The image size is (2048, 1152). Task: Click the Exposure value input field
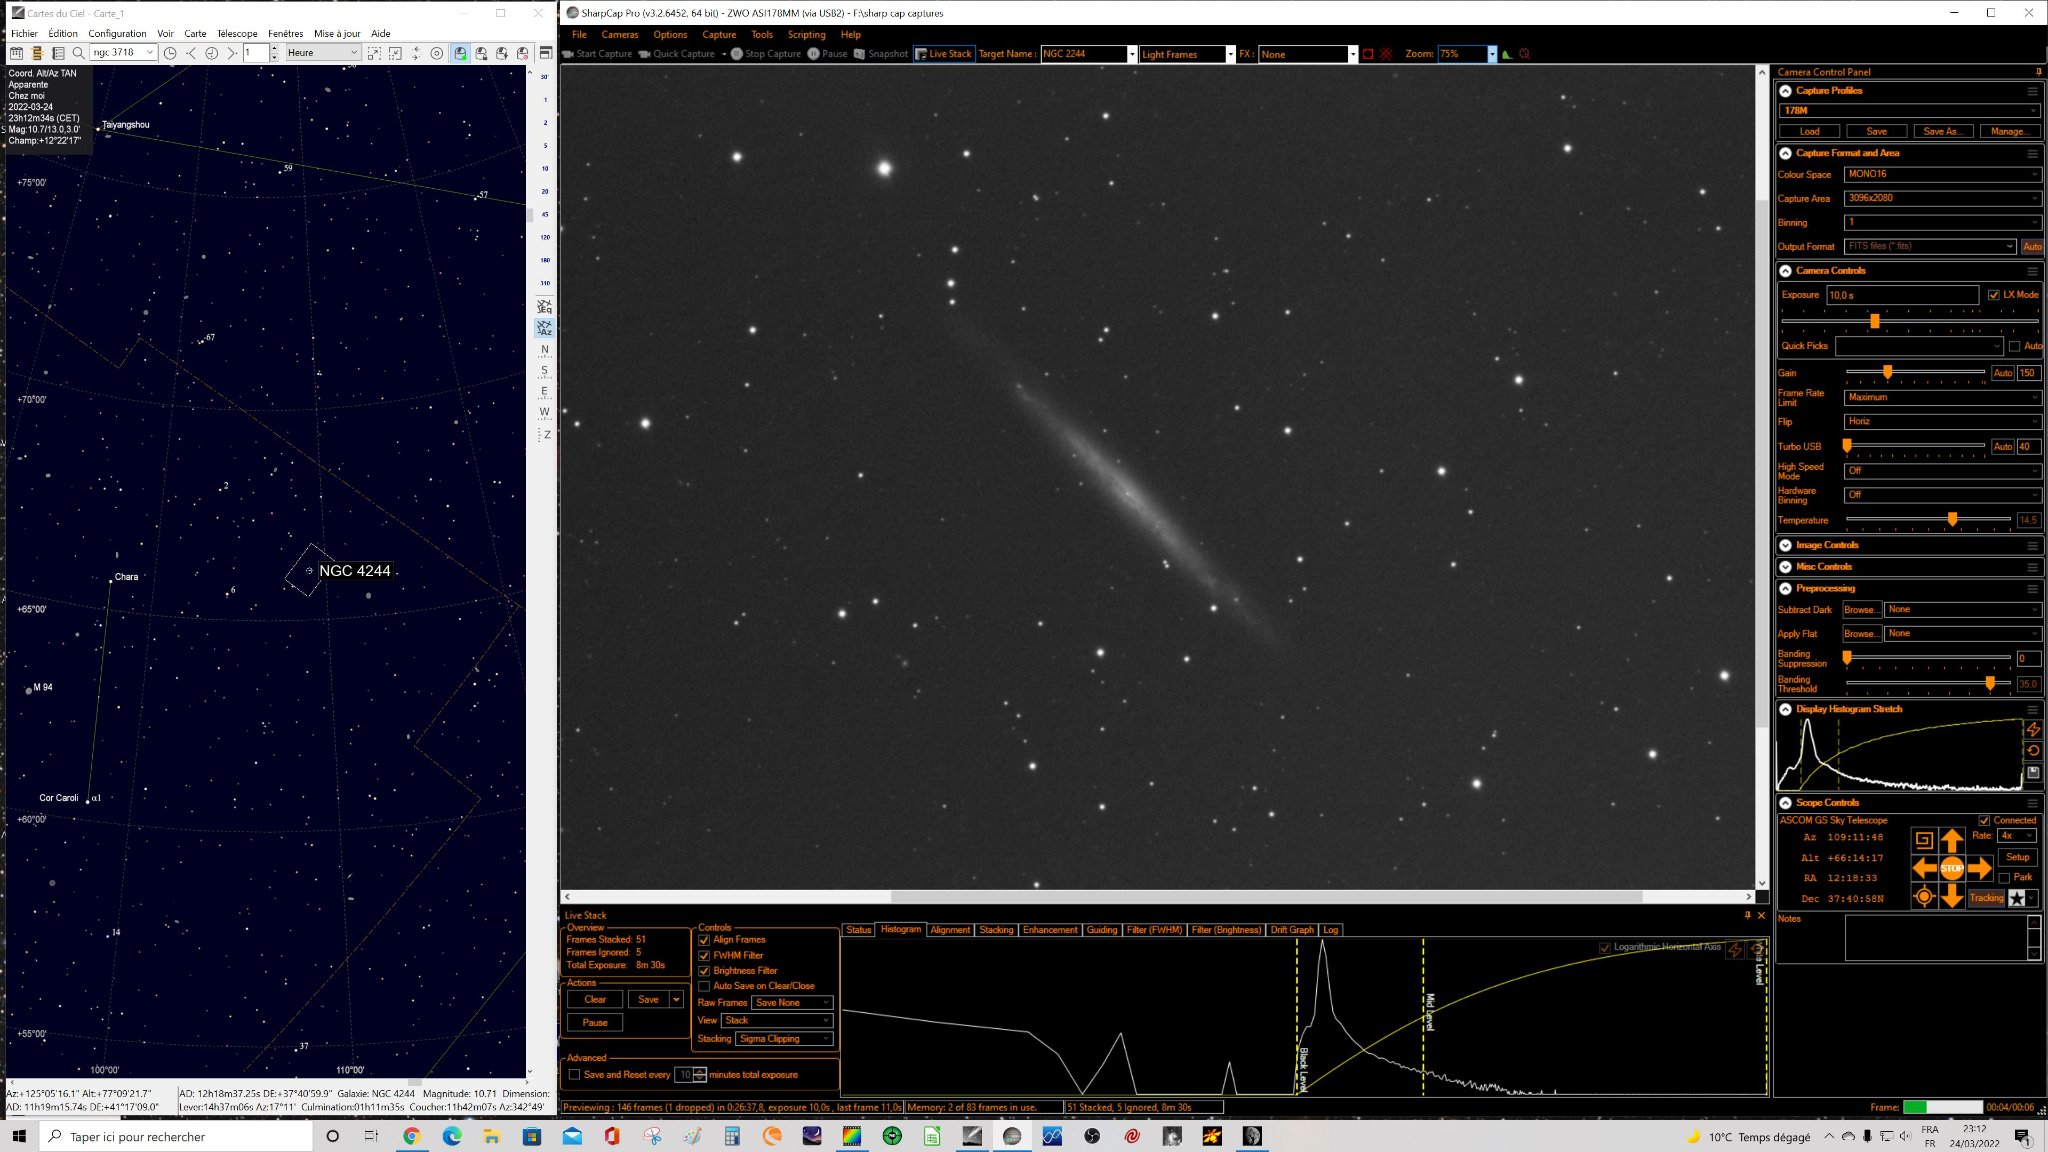(1901, 295)
